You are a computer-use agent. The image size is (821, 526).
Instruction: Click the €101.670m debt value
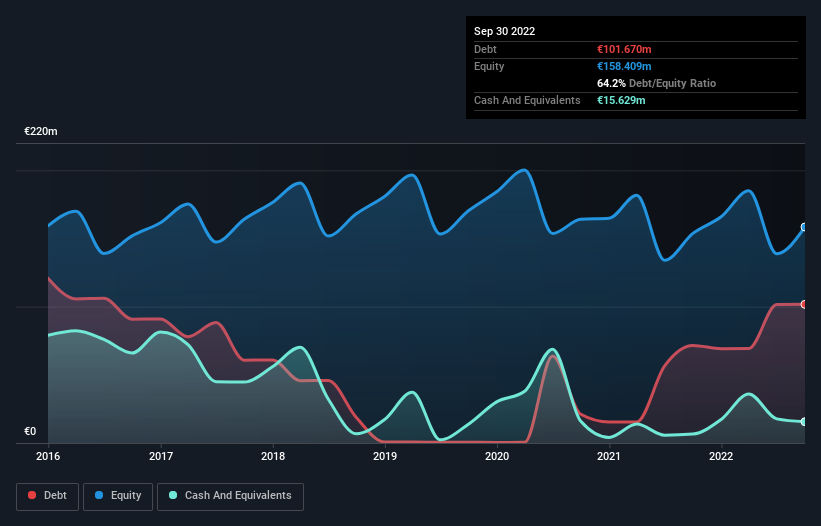point(624,49)
